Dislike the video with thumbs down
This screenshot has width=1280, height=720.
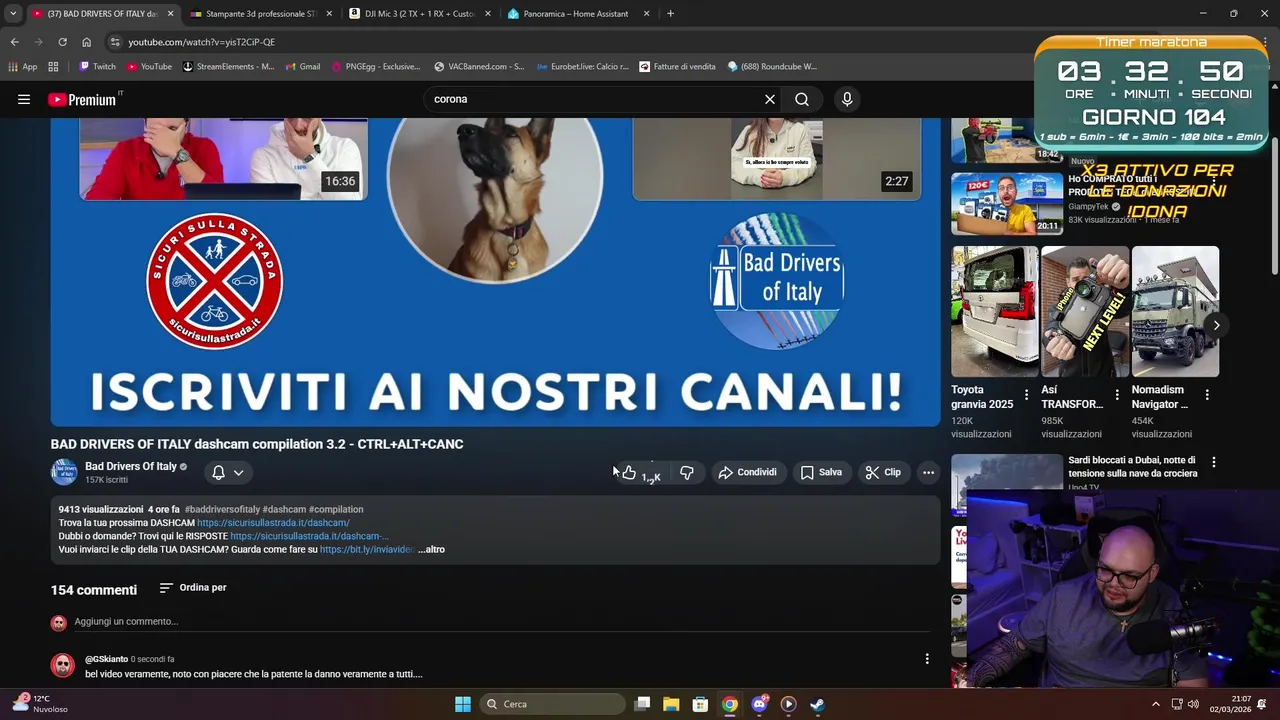[x=687, y=472]
